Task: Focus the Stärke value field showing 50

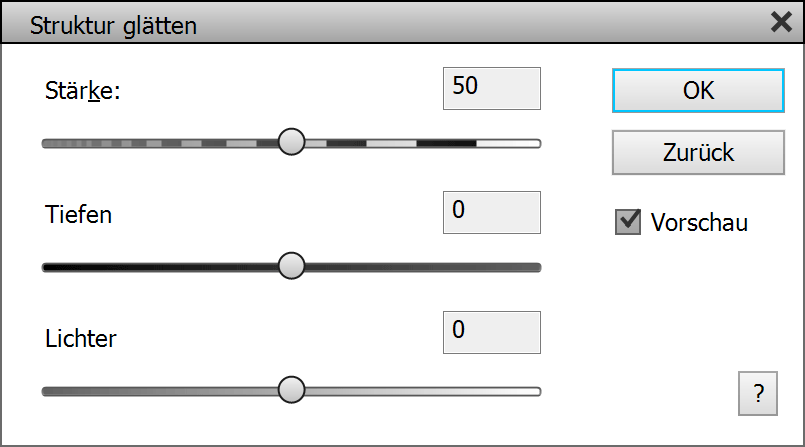Action: [x=490, y=88]
